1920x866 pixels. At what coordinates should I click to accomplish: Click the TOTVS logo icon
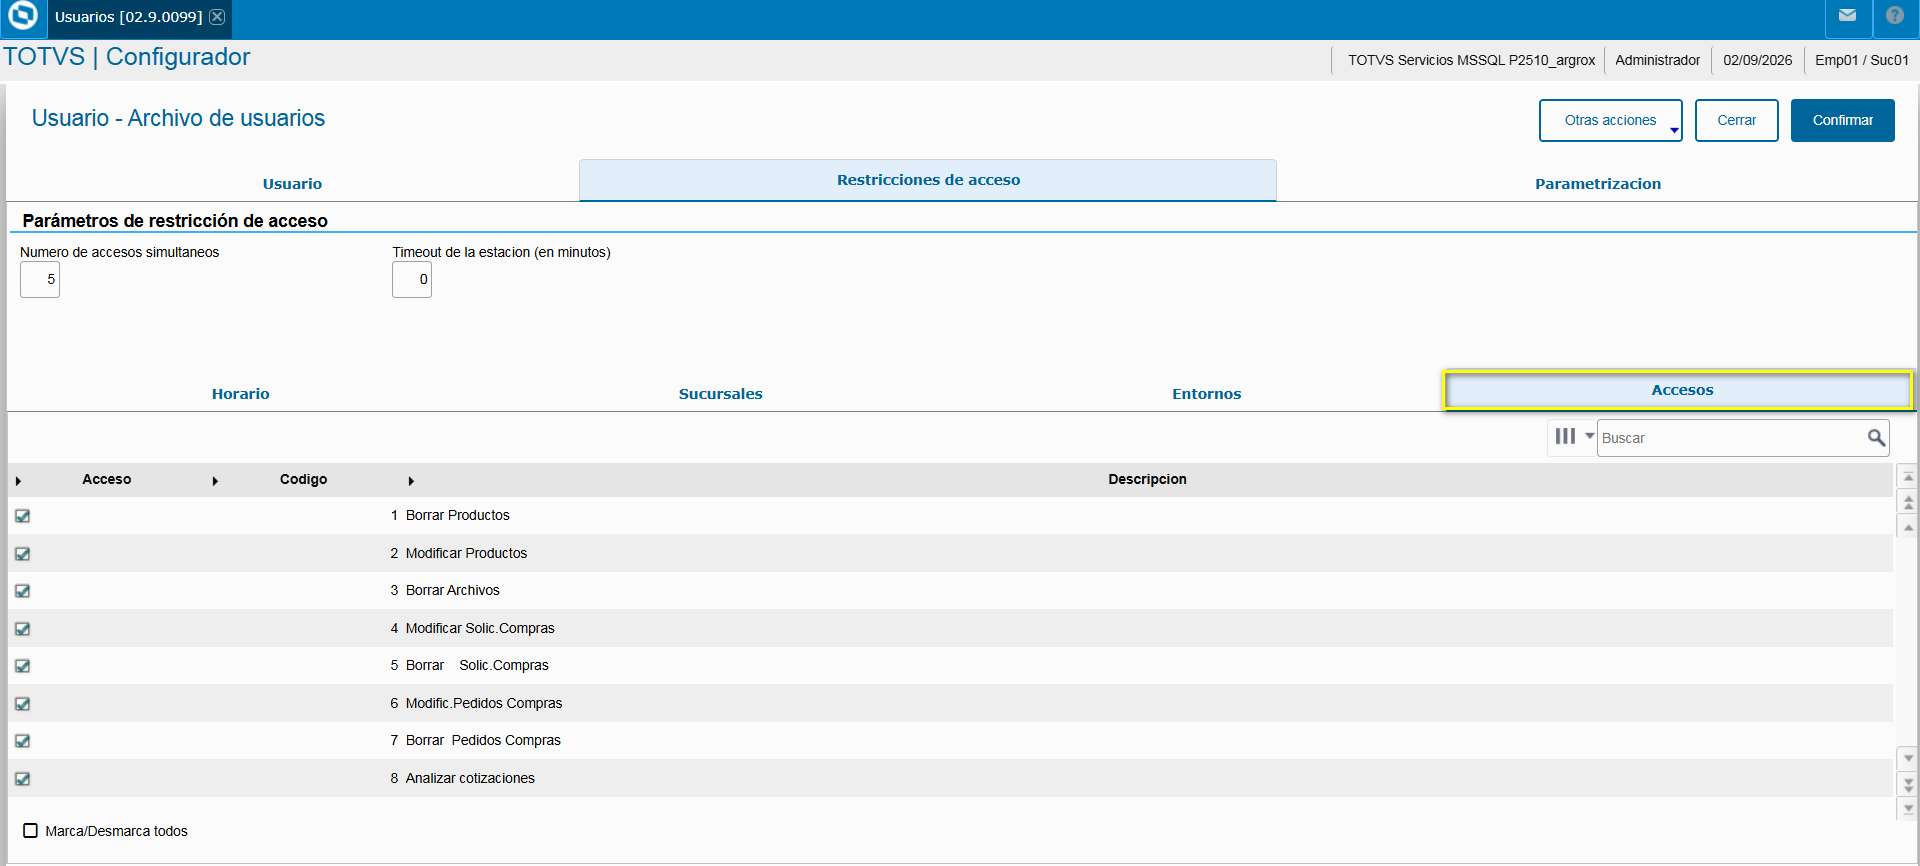pos(22,15)
